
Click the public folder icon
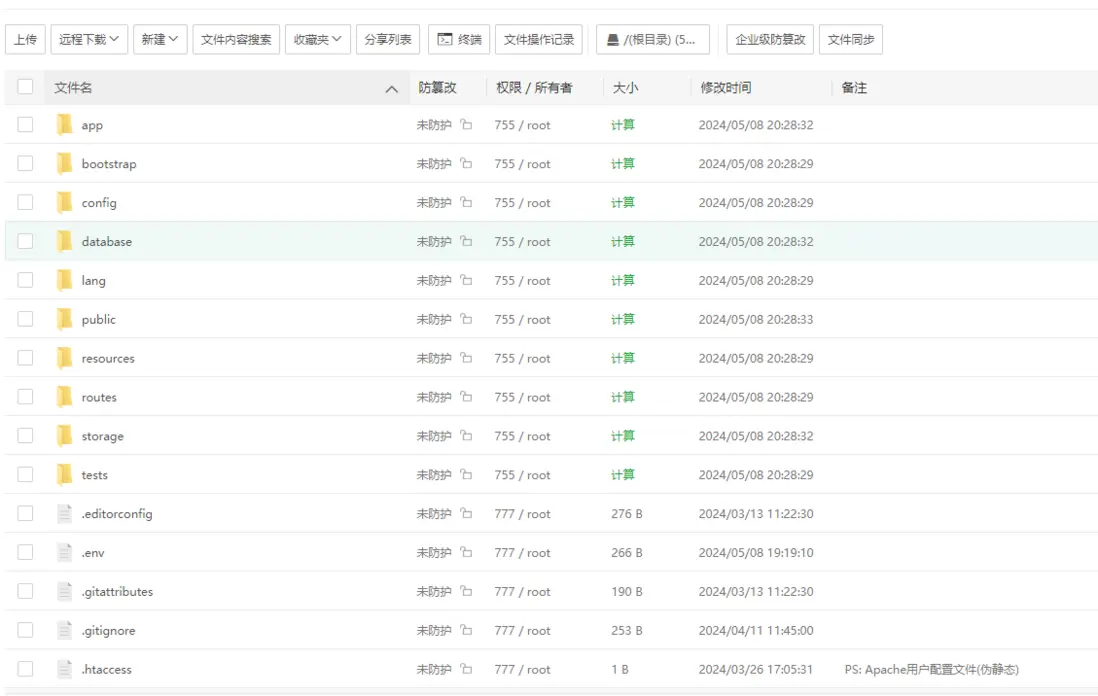click(65, 320)
